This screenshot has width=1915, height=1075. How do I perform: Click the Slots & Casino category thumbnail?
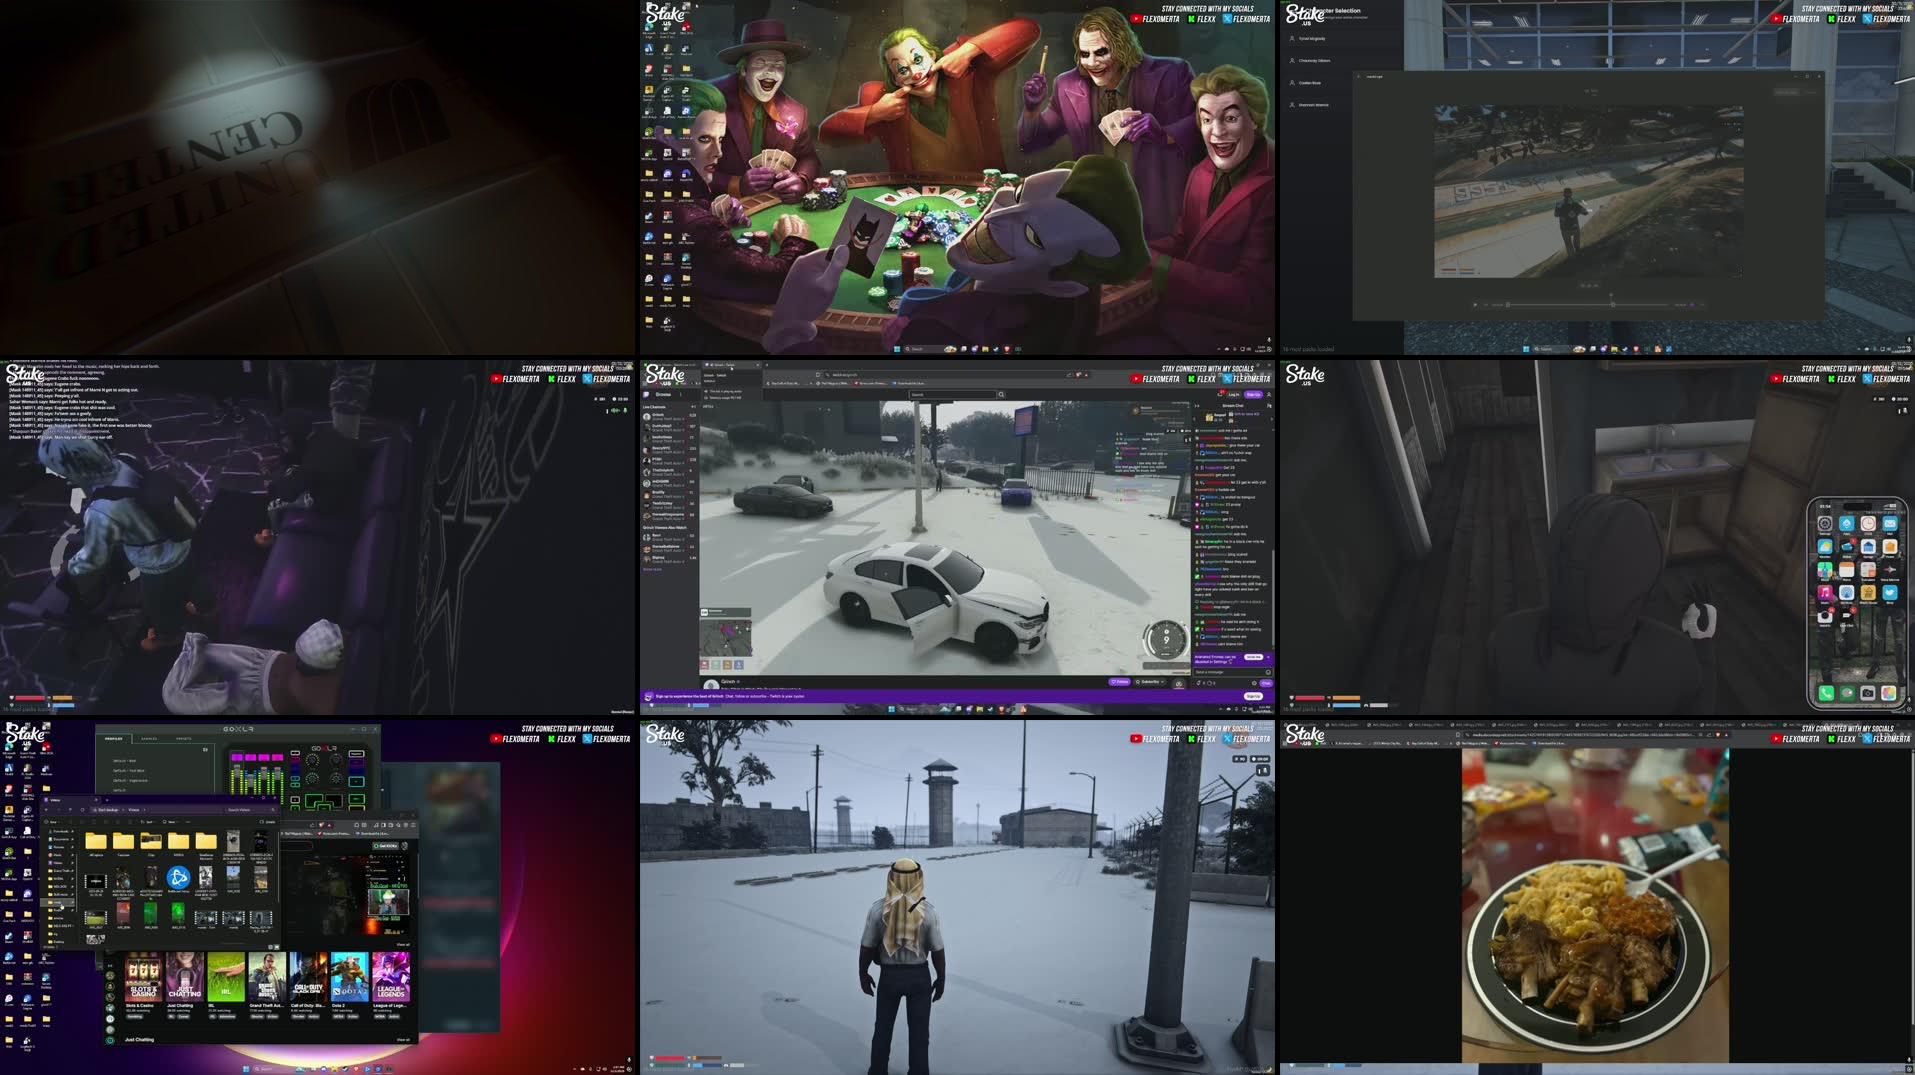click(143, 976)
